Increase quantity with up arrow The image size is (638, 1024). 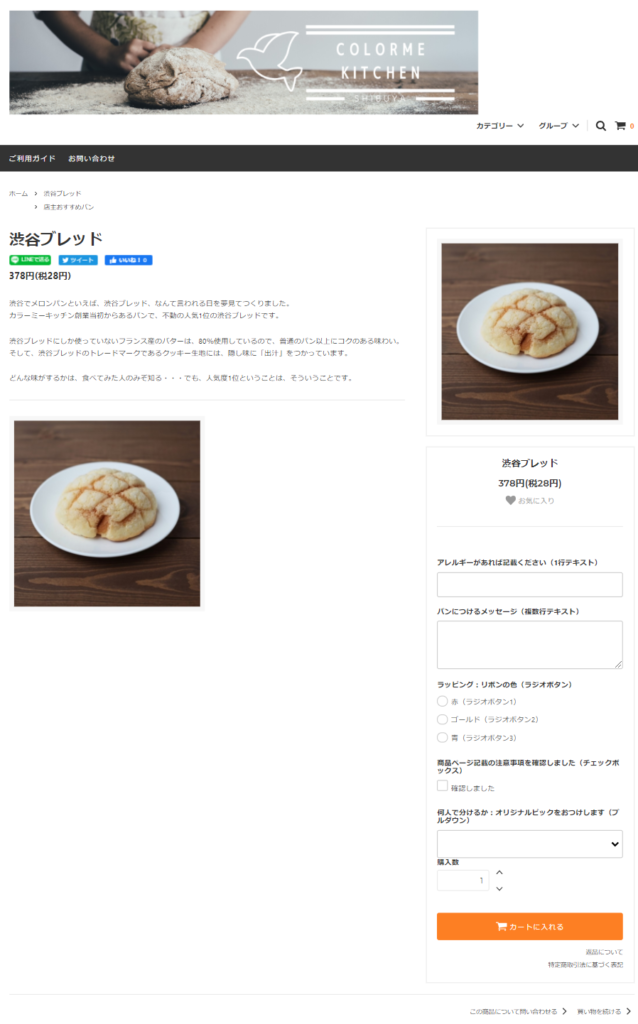500,872
